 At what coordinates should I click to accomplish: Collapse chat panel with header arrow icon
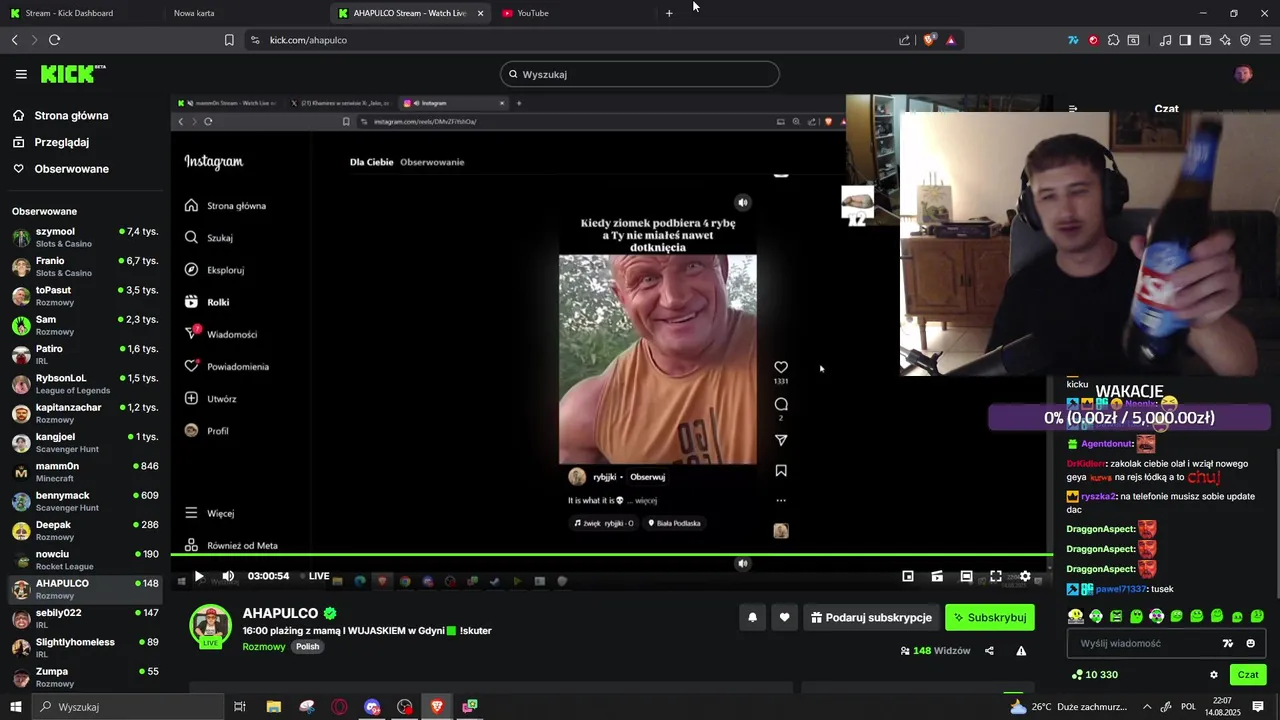point(1073,108)
